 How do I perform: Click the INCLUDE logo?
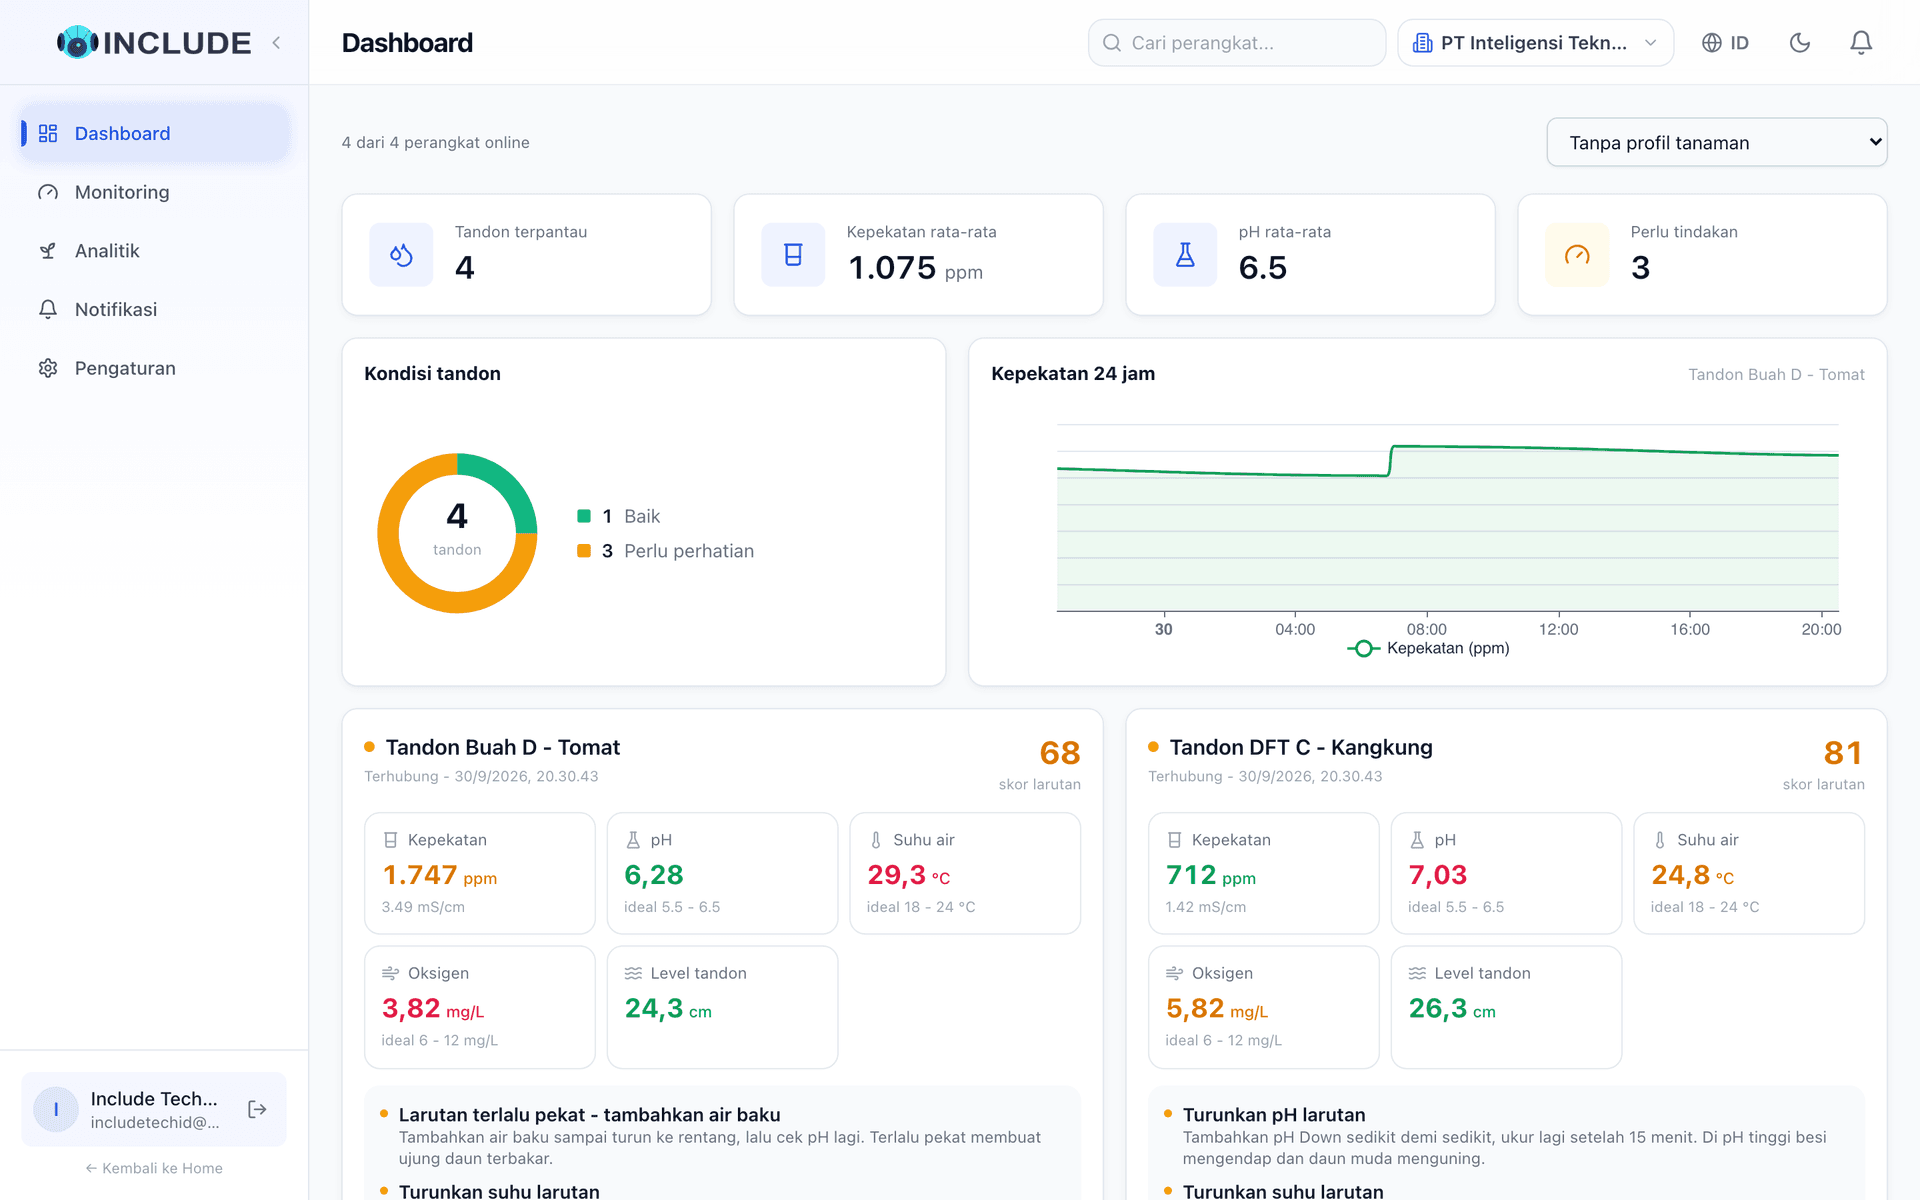pos(154,42)
